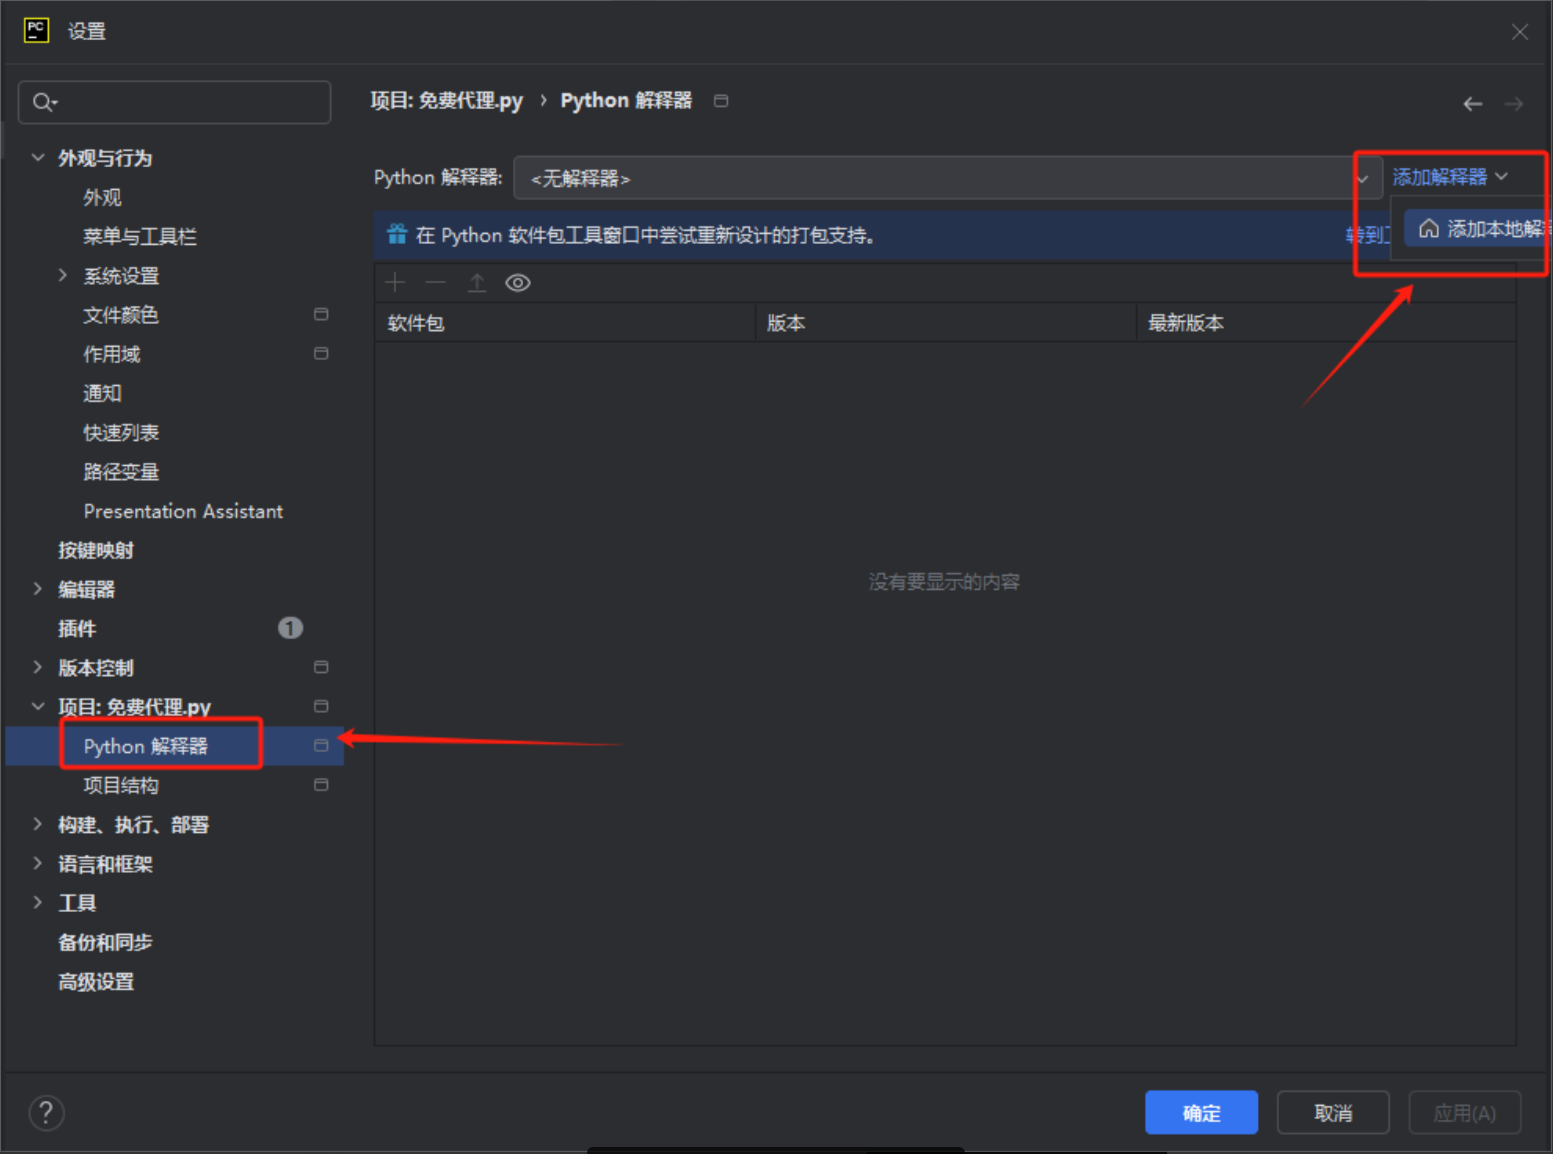Click the gift icon in the banner
Viewport: 1553px width, 1154px height.
[x=397, y=234]
